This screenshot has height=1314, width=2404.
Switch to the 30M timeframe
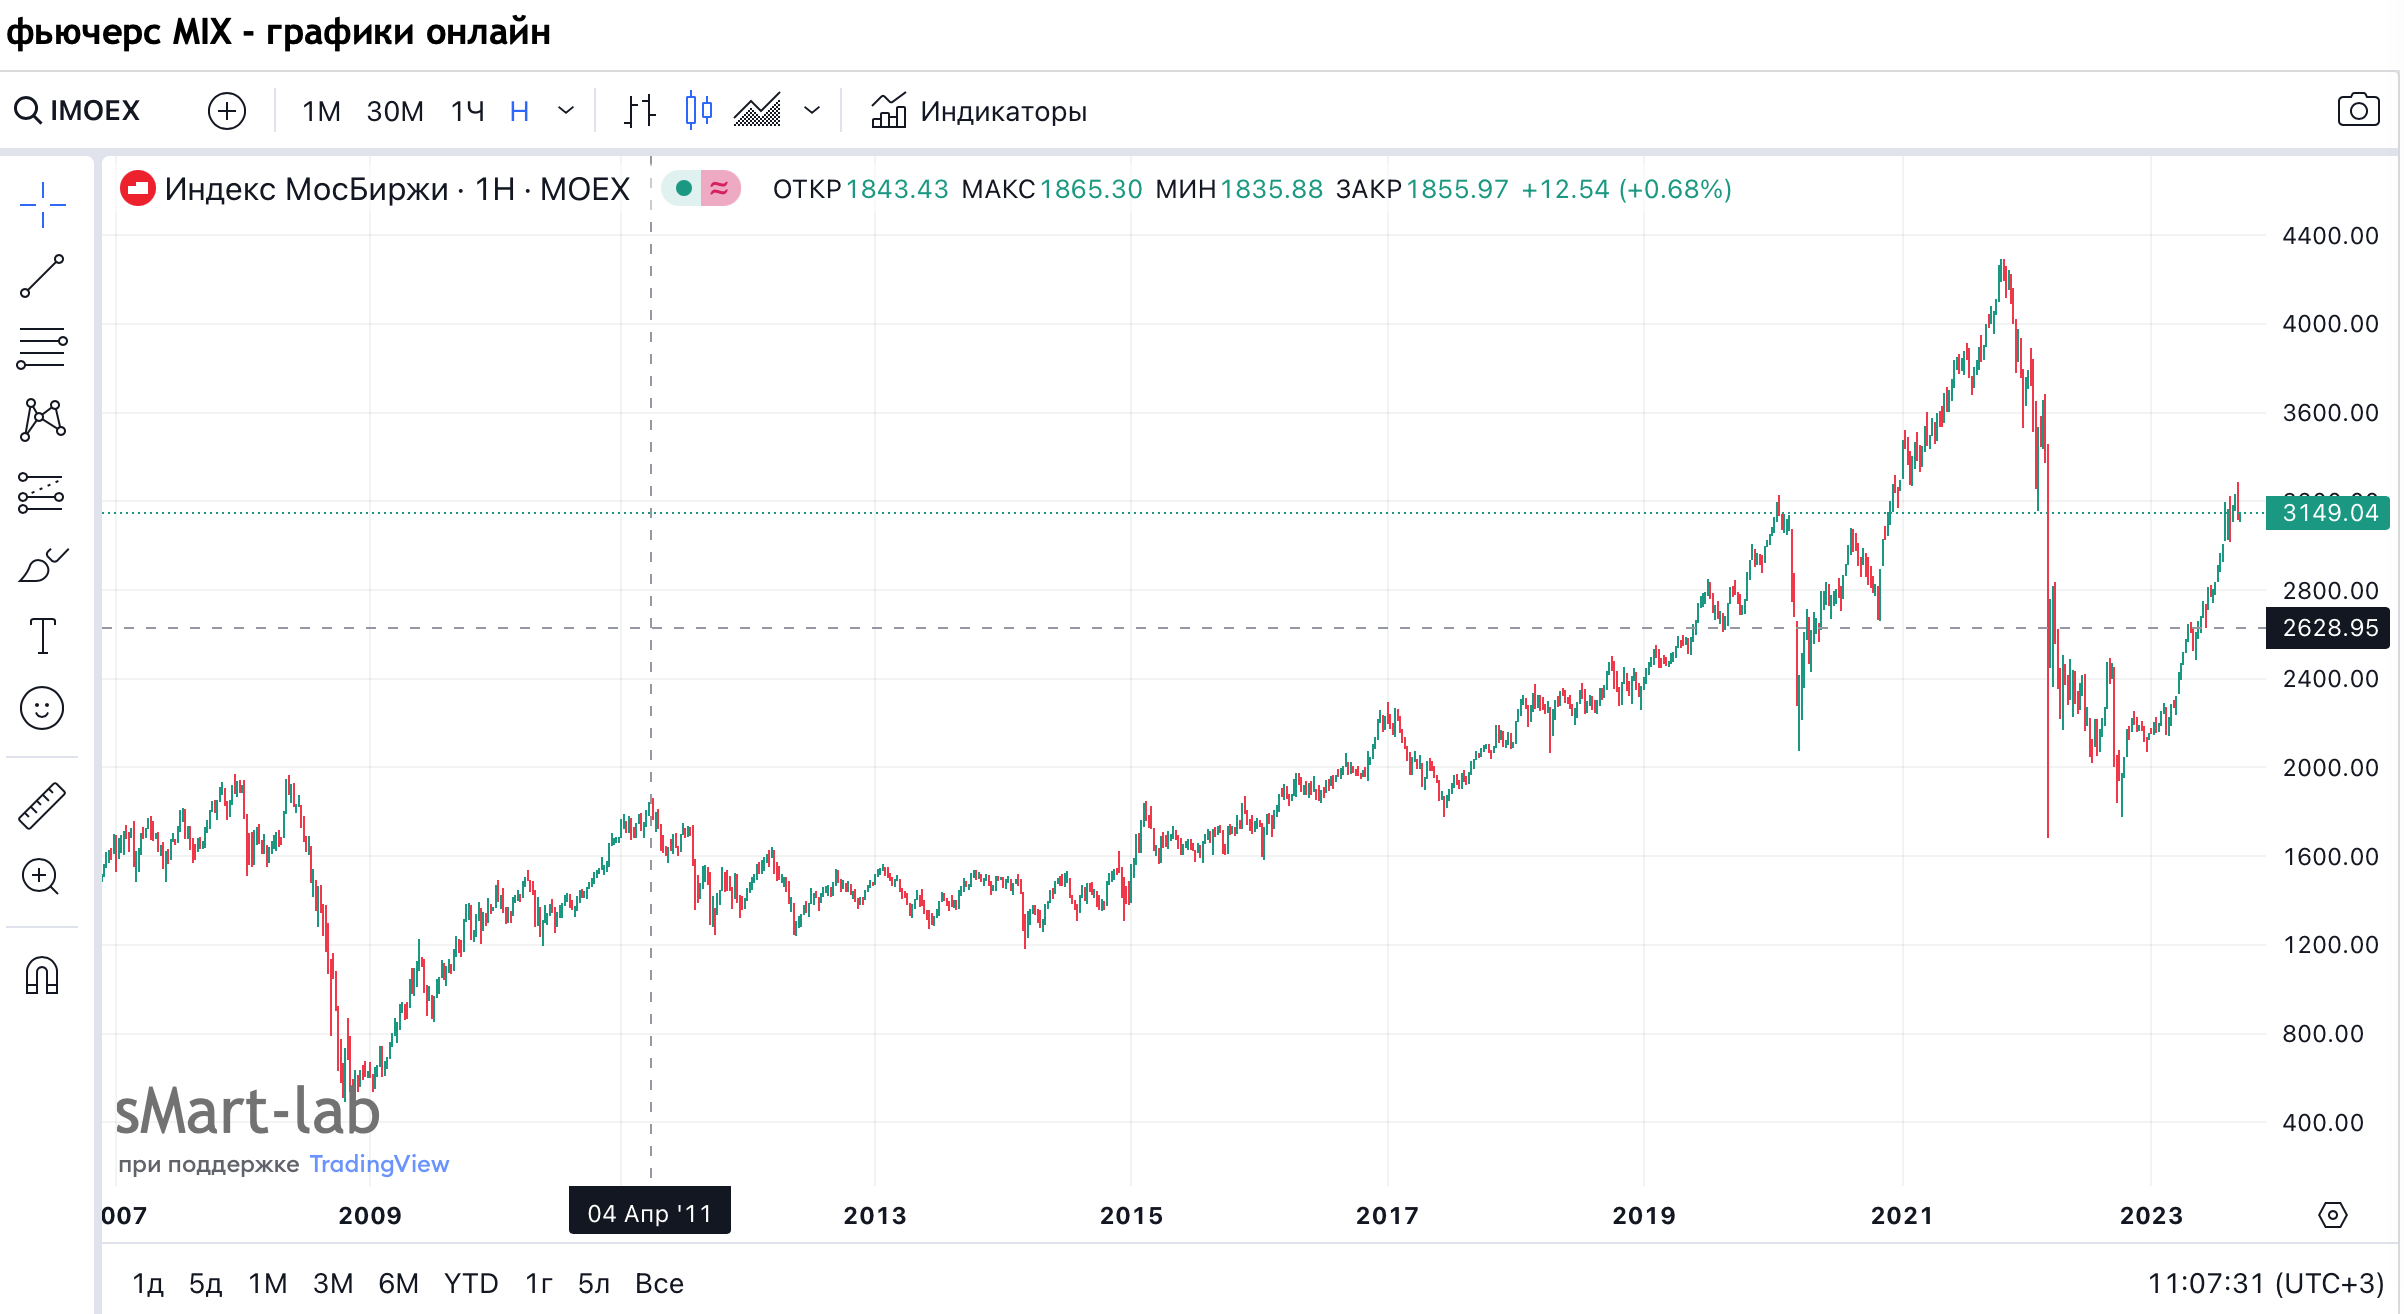point(394,111)
